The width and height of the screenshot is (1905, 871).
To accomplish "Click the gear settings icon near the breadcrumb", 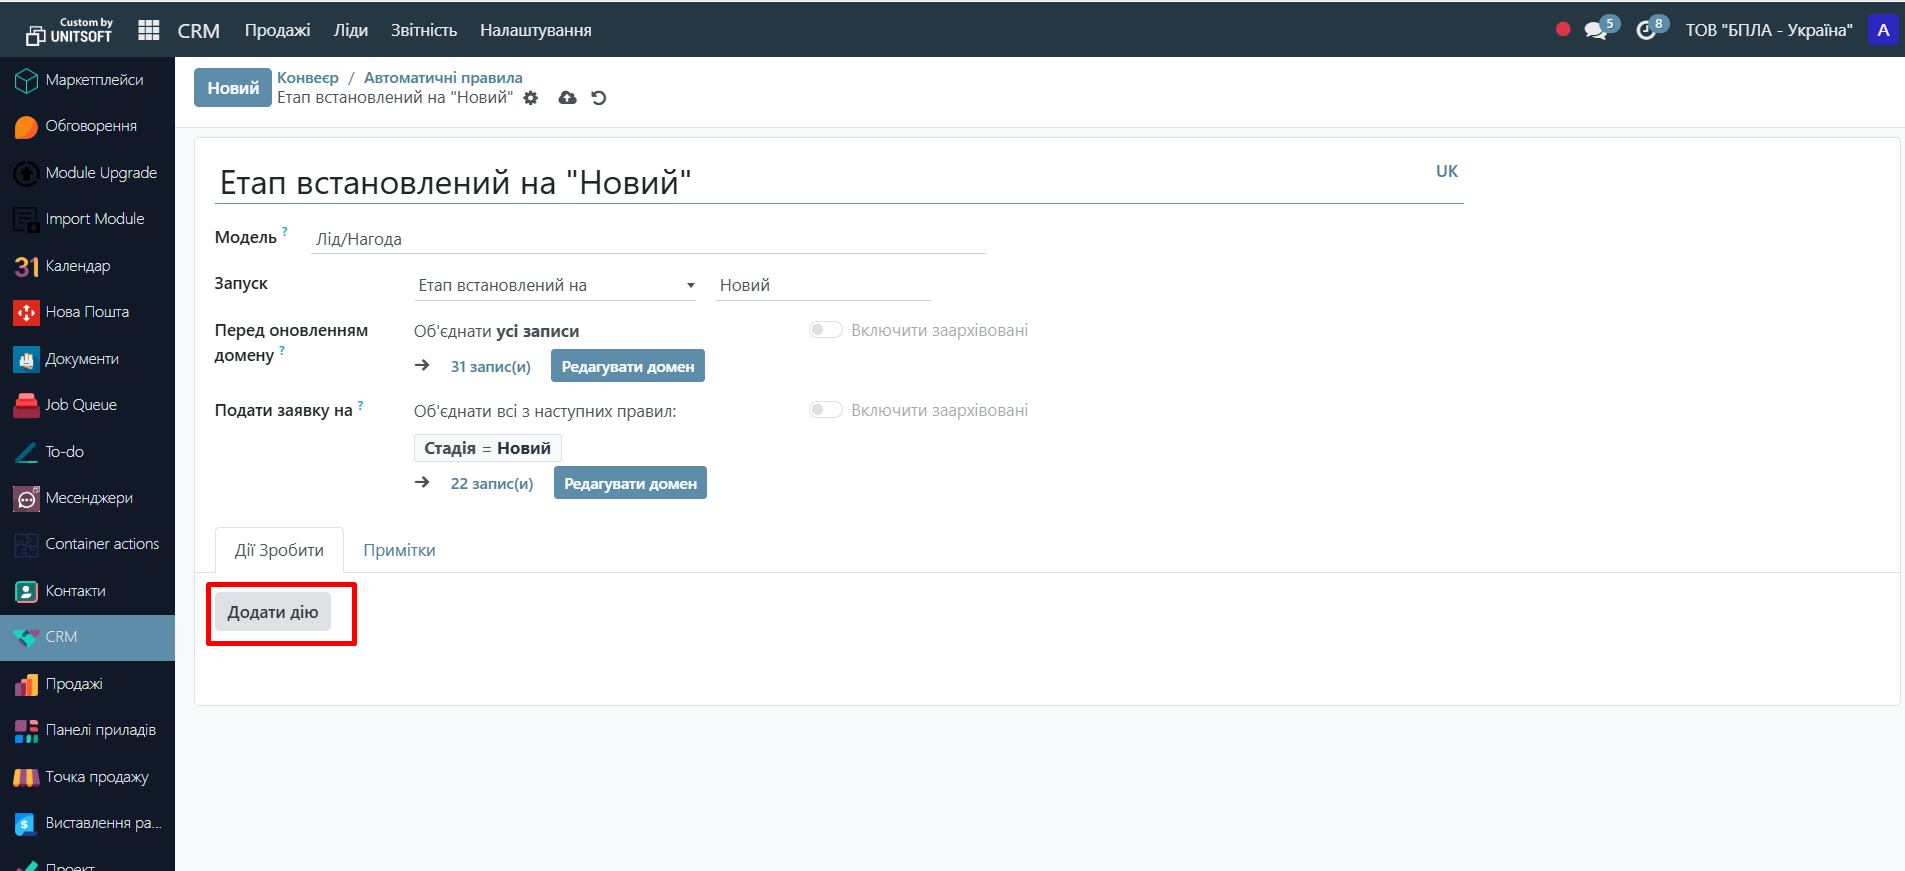I will pyautogui.click(x=531, y=98).
